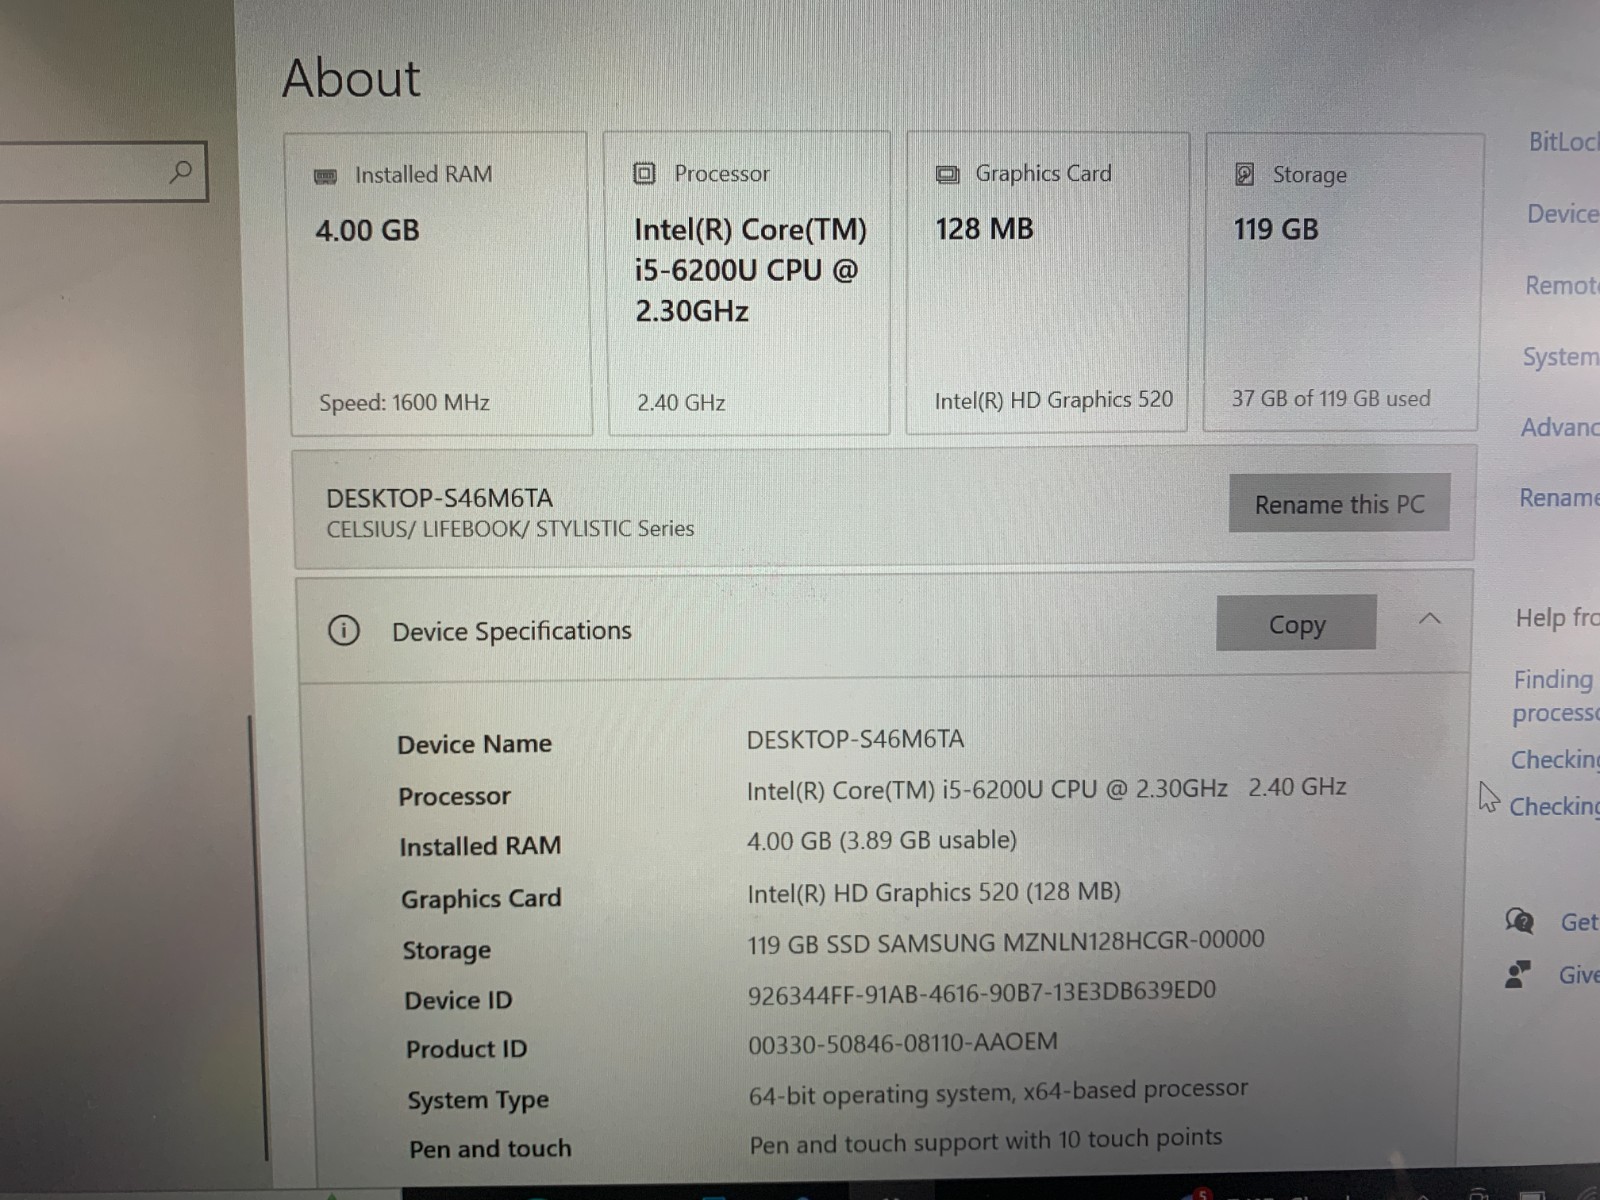Click 'CELSIUS/ LIFEBOOK/ STYLISTIC Series' text

point(510,529)
